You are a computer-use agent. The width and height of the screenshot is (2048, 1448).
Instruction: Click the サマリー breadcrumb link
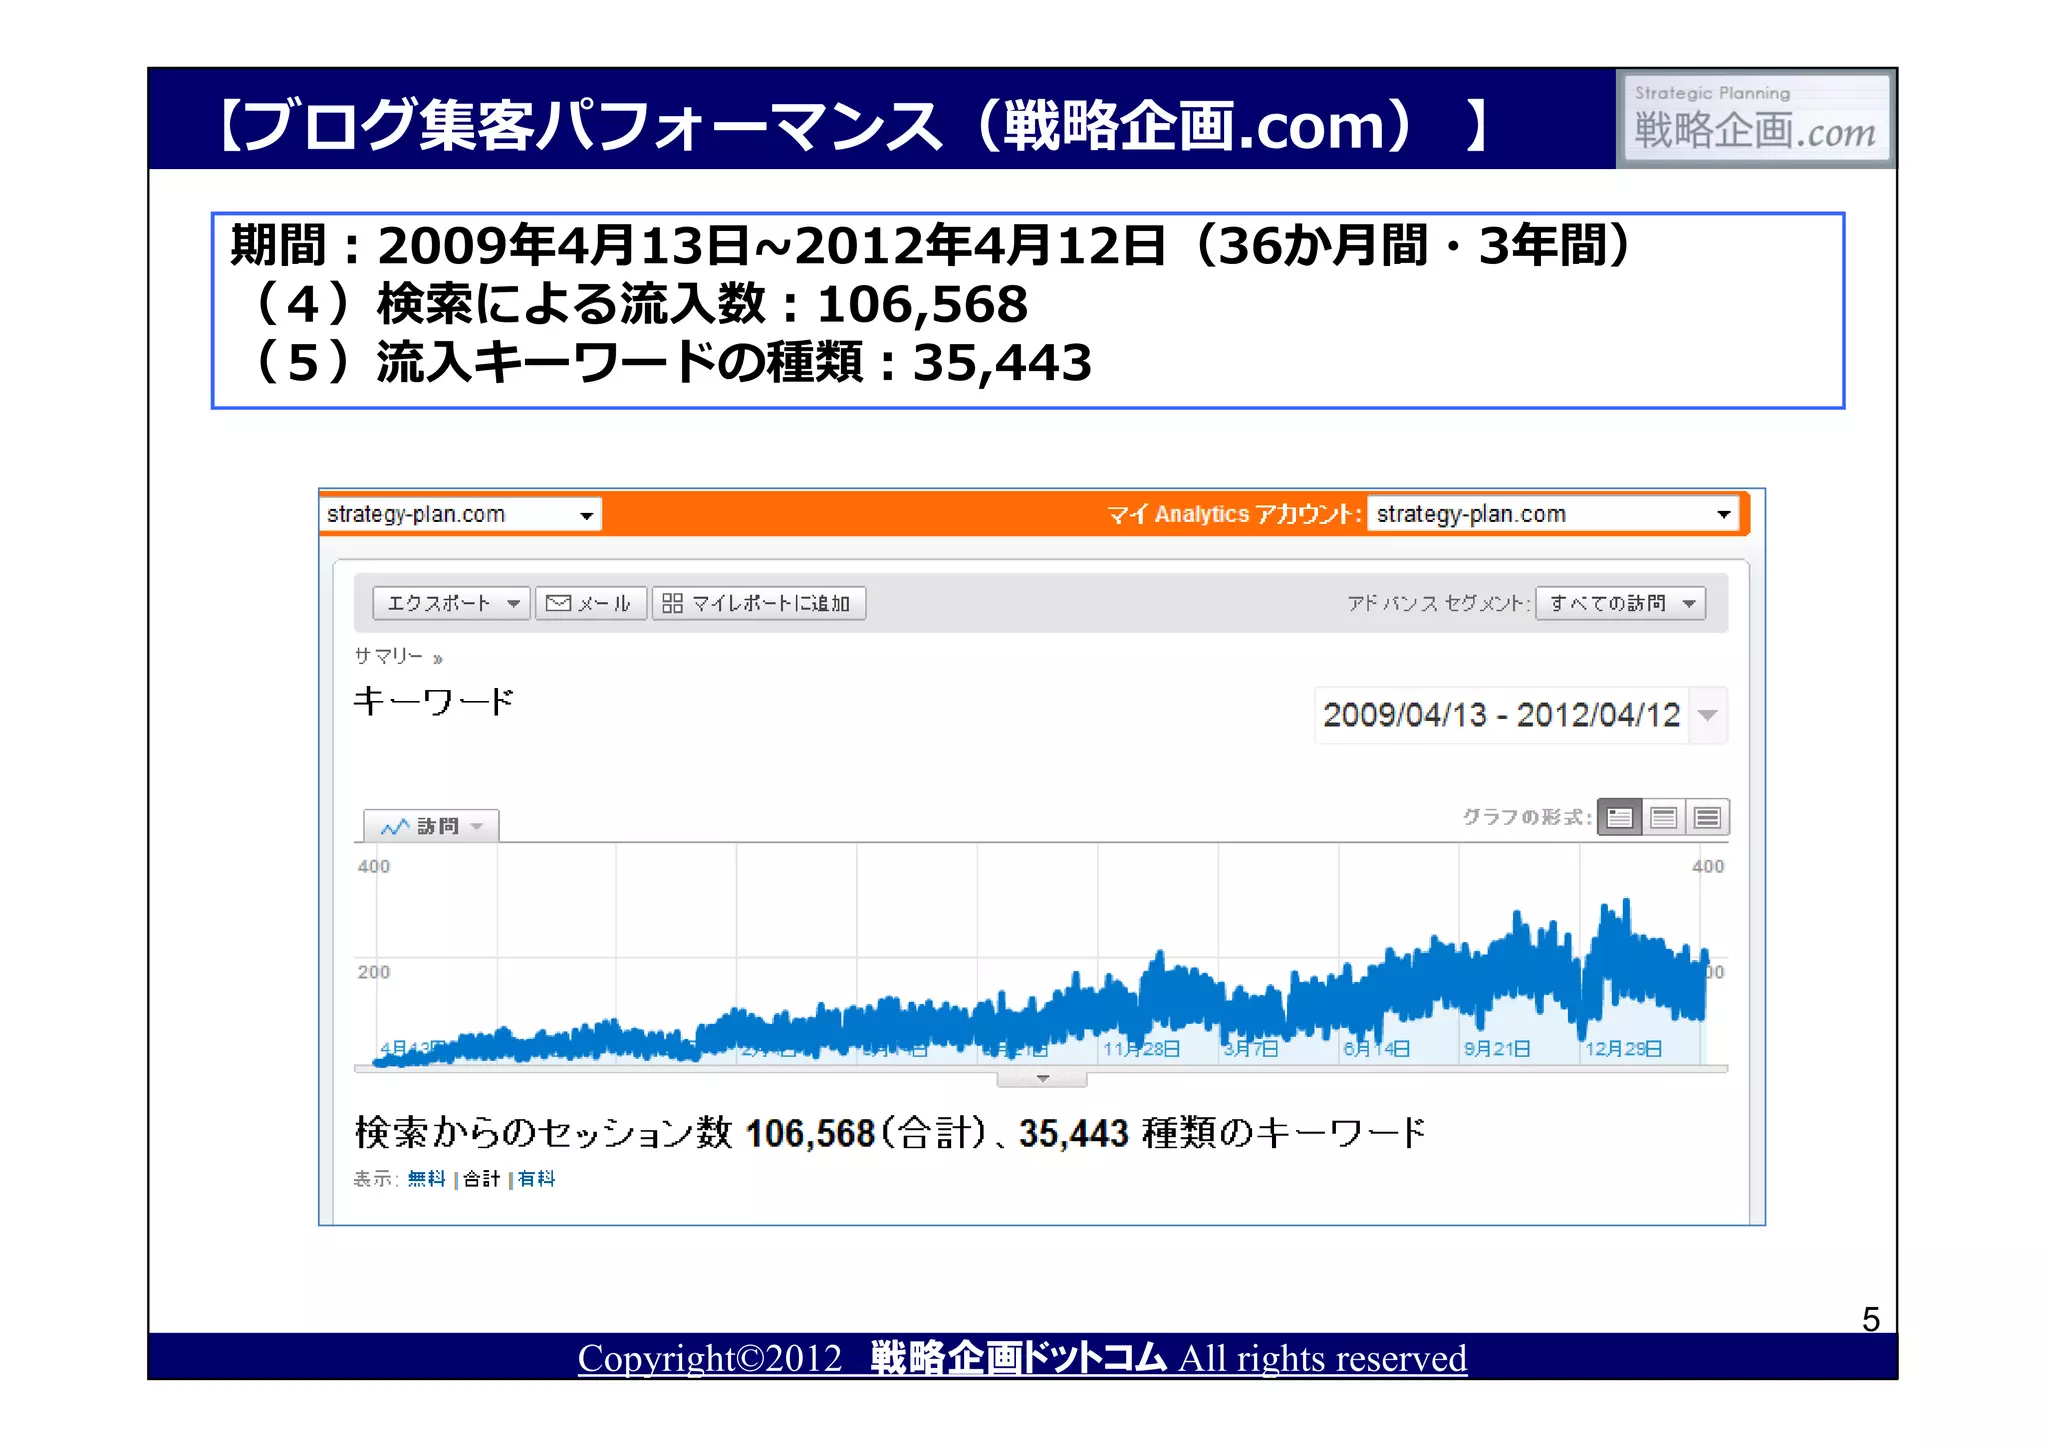coord(389,656)
